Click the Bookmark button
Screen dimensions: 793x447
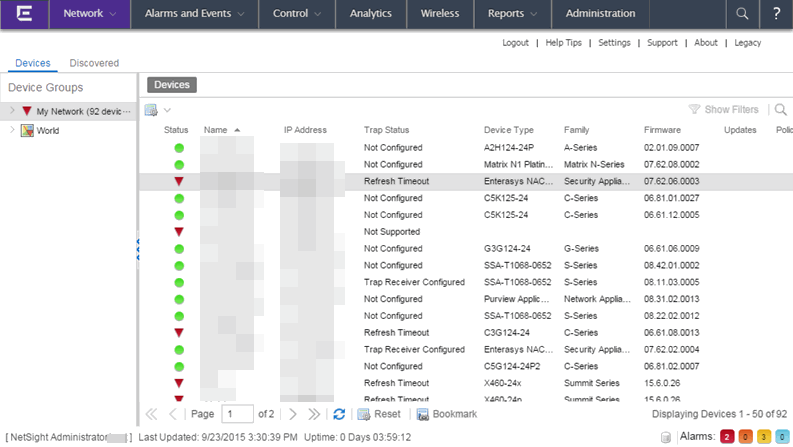click(447, 414)
